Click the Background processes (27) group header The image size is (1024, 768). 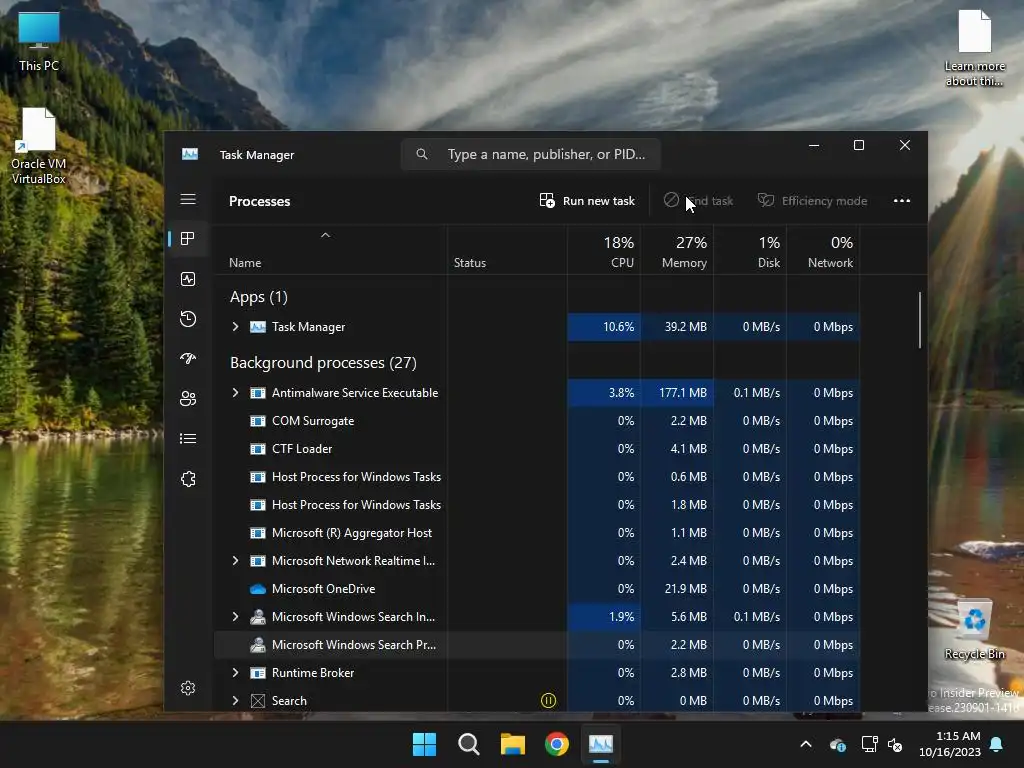[323, 362]
